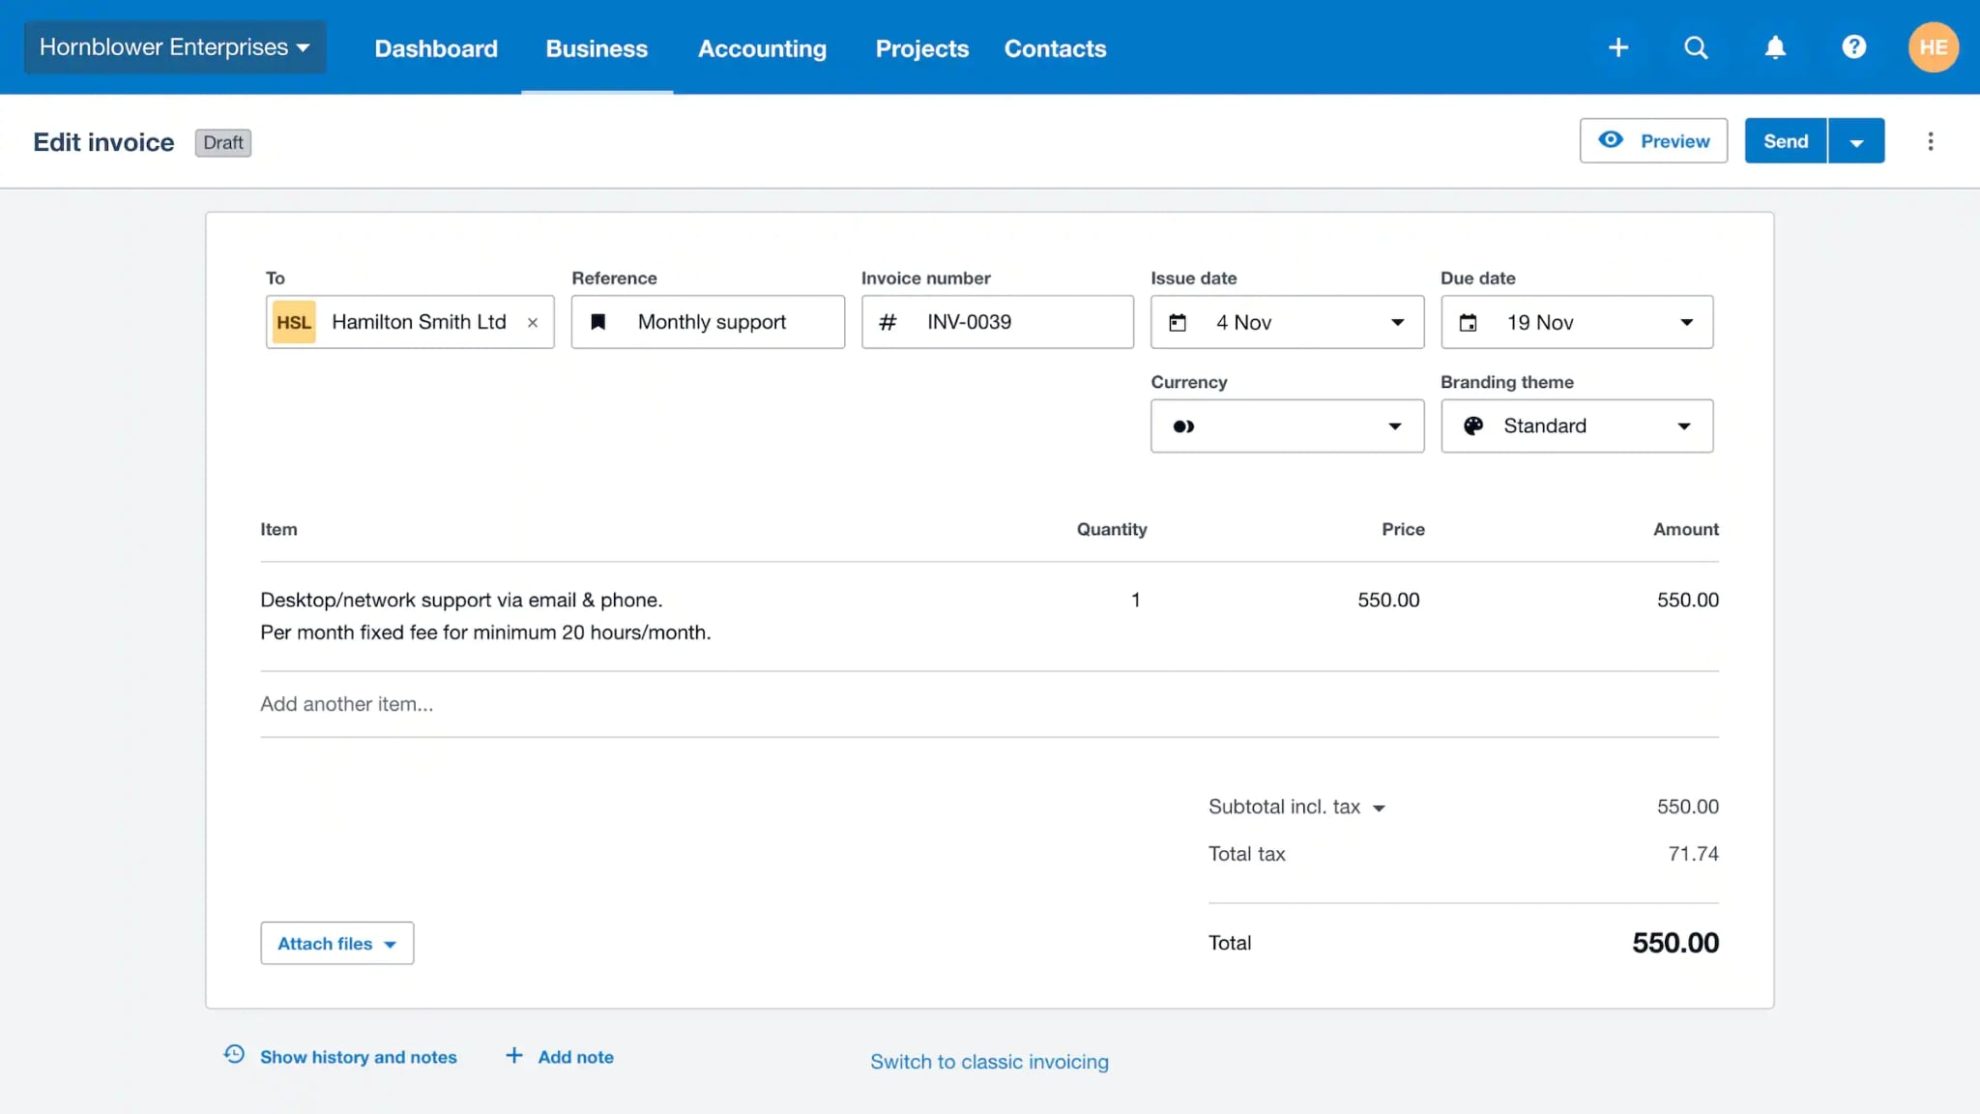Click the Business navigation tab
Image resolution: width=1980 pixels, height=1114 pixels.
coord(597,48)
